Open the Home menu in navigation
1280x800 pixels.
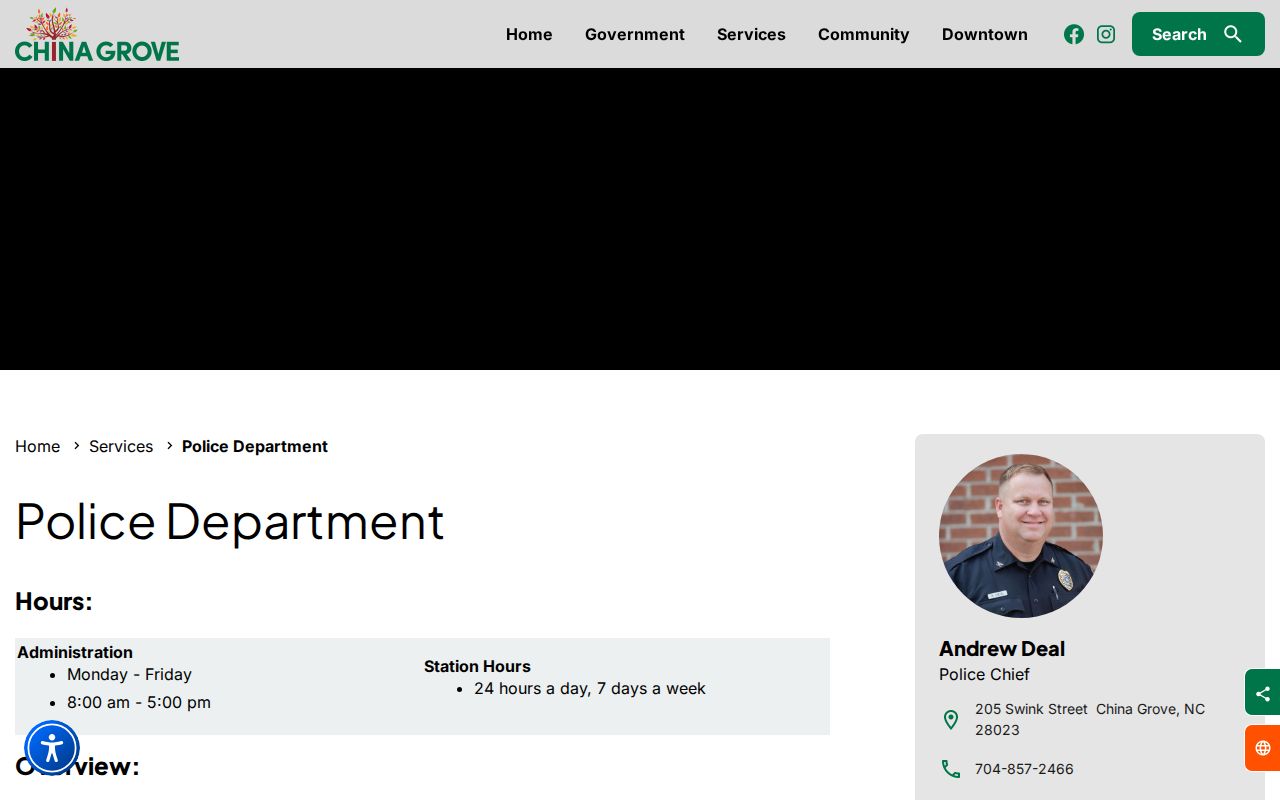click(x=529, y=34)
